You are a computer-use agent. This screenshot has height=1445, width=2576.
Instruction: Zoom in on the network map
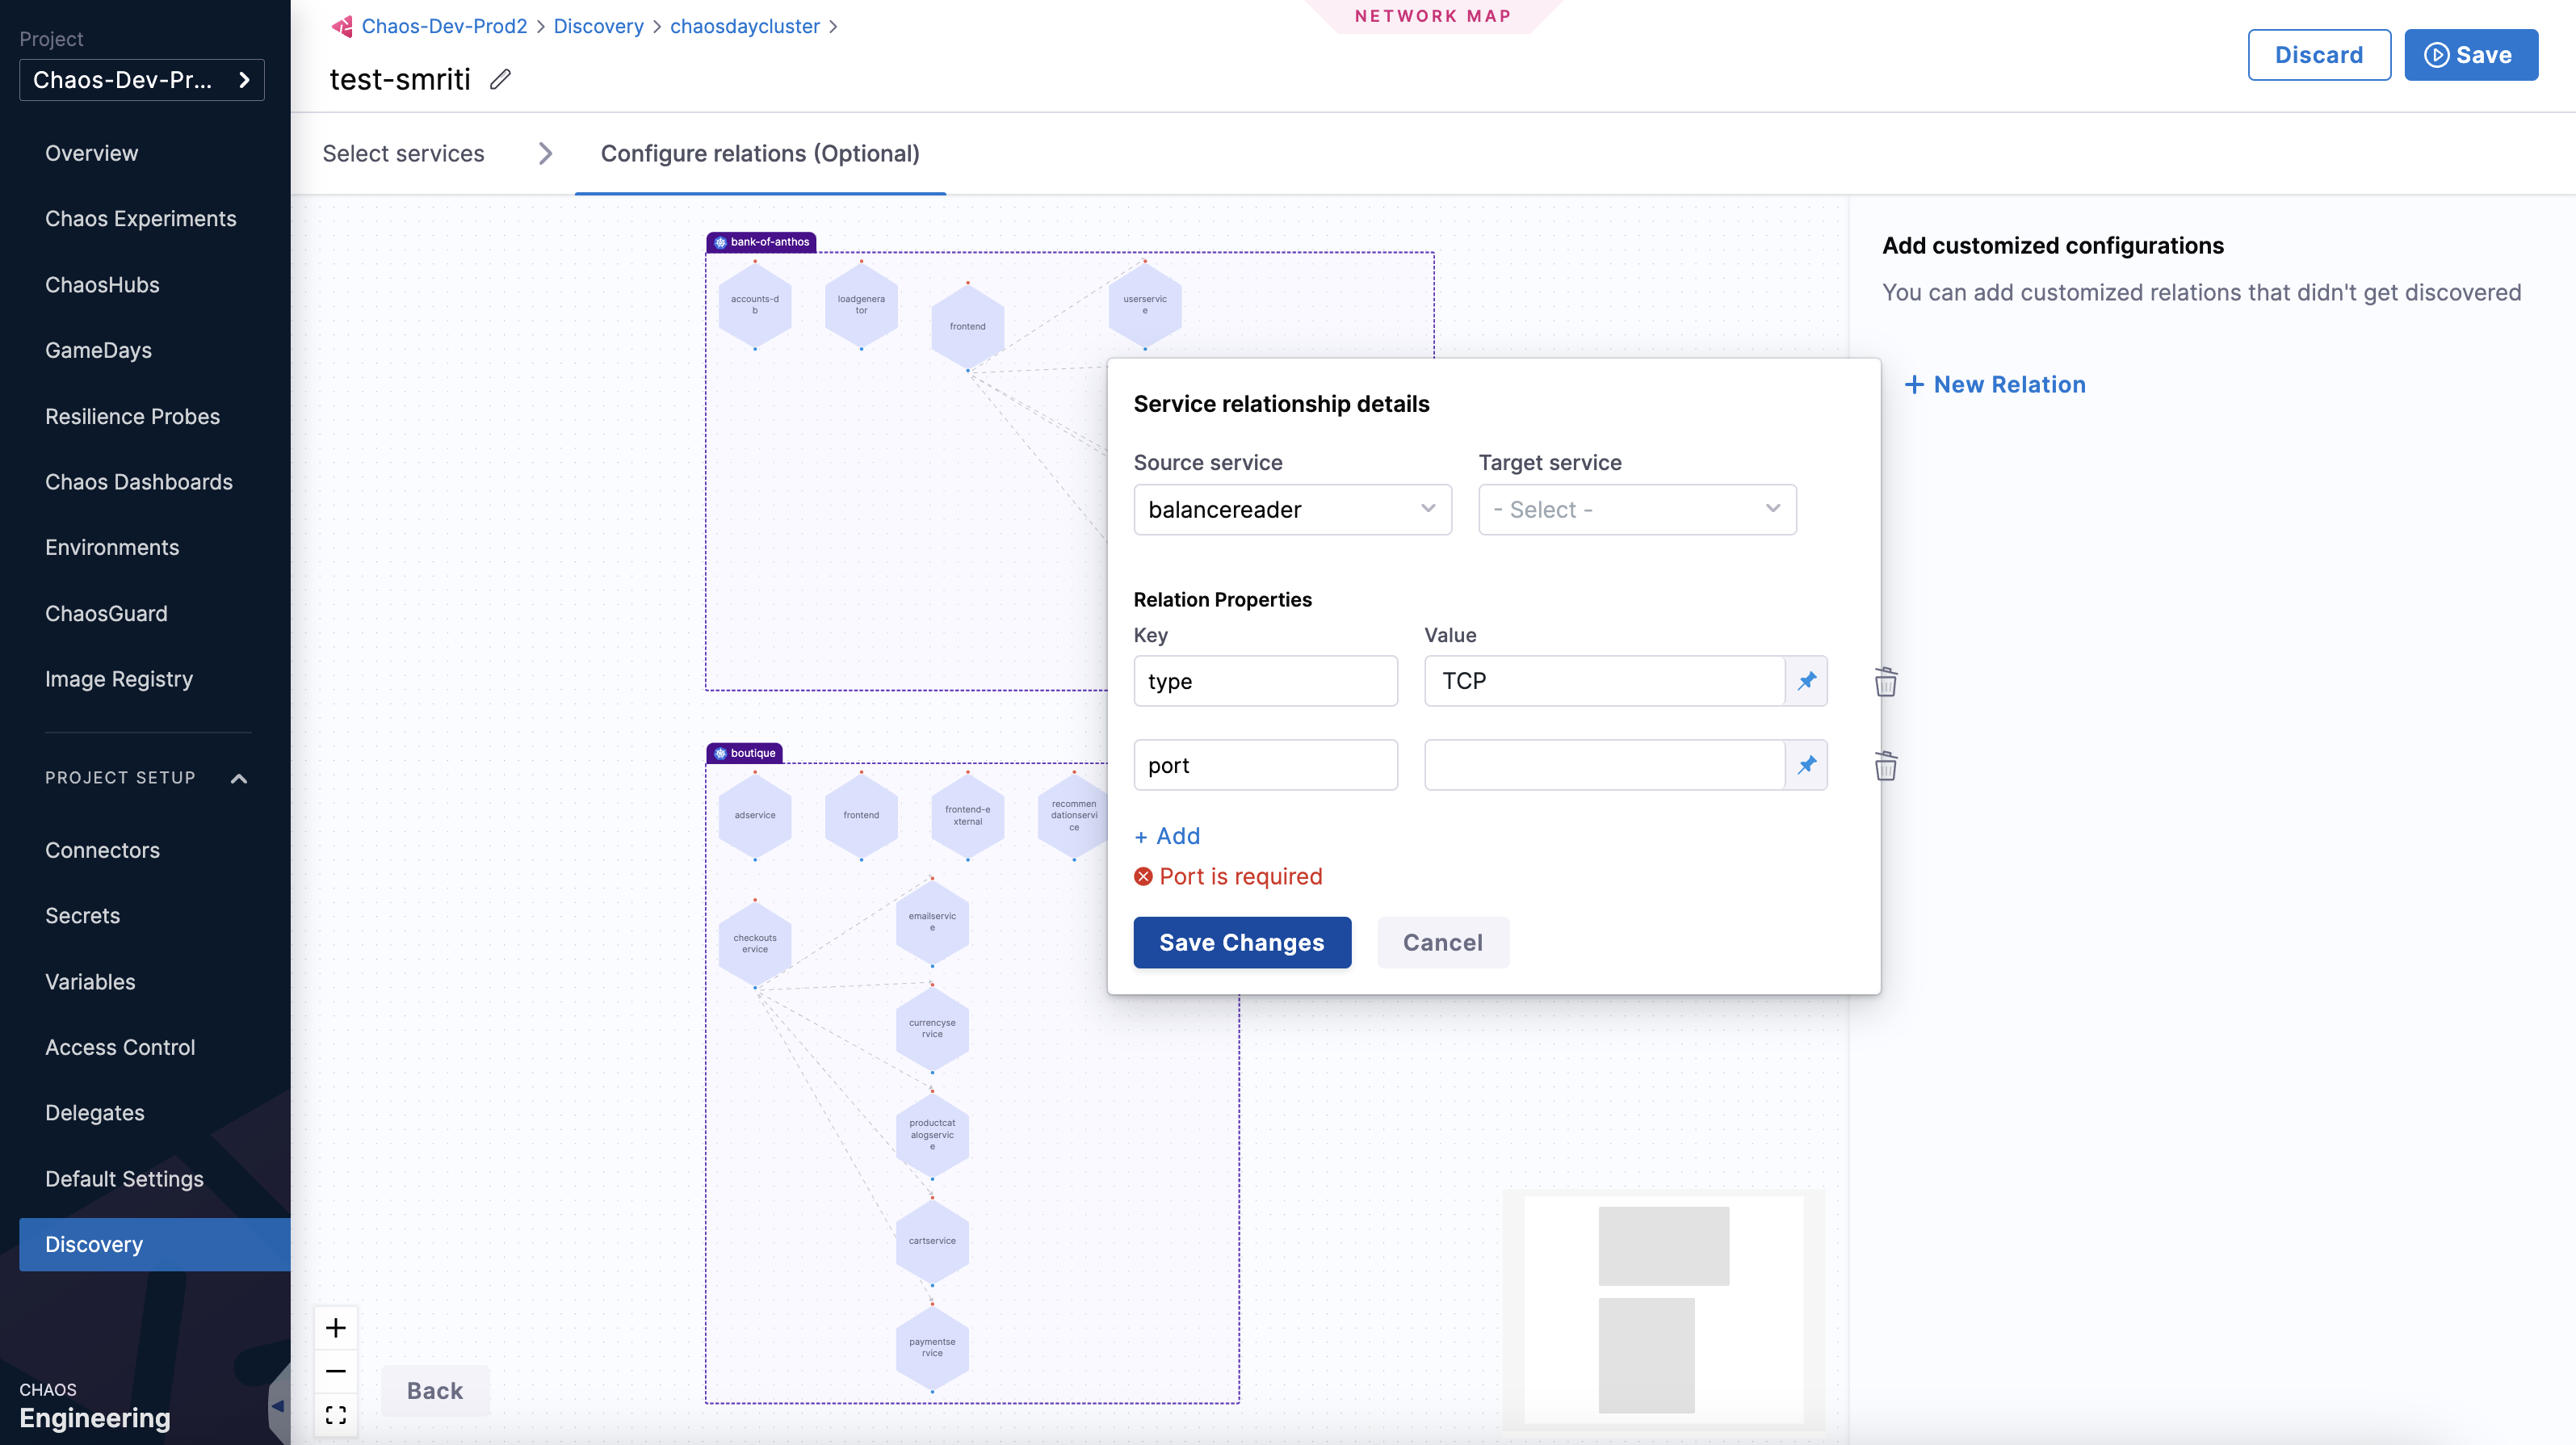[336, 1328]
